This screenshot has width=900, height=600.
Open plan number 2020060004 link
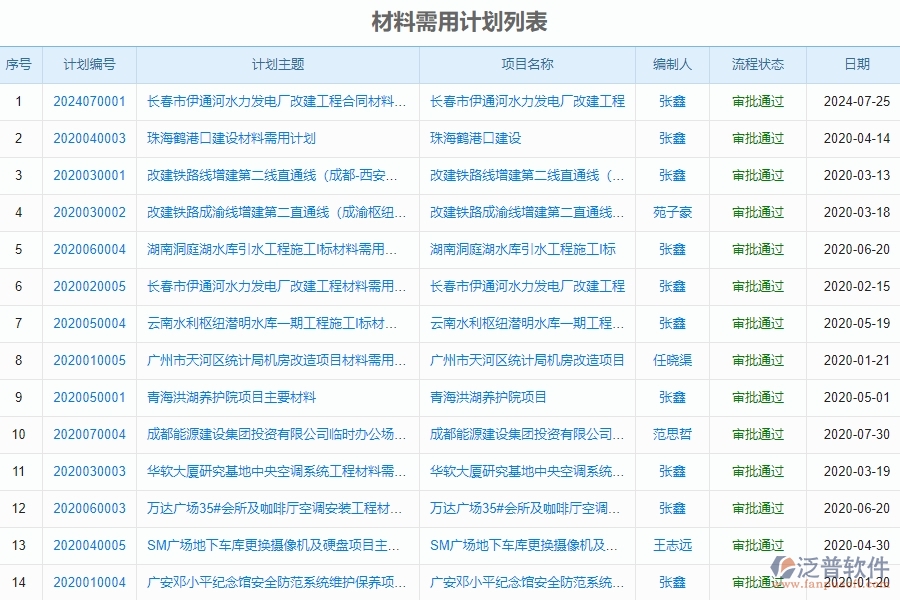click(x=88, y=250)
